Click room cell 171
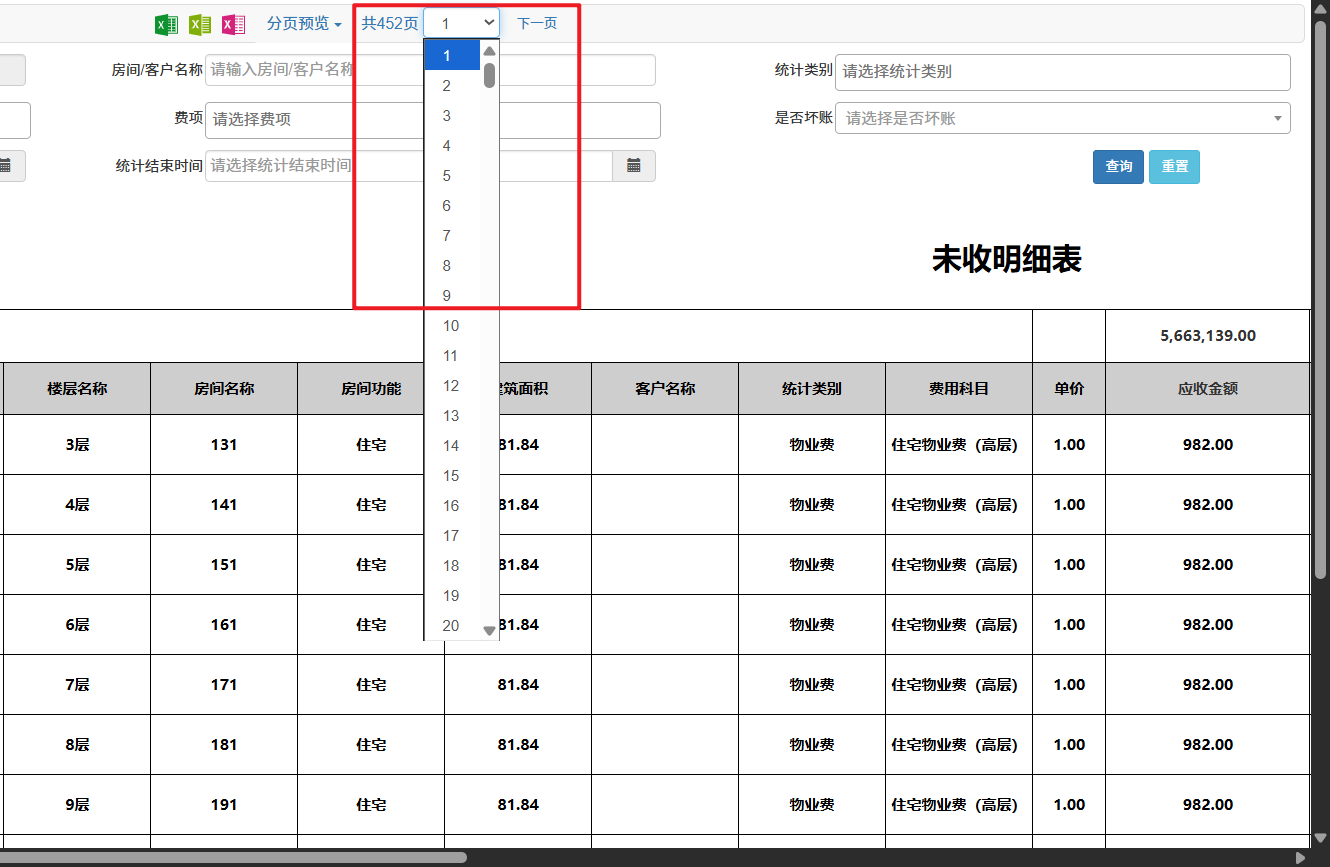 click(x=224, y=684)
